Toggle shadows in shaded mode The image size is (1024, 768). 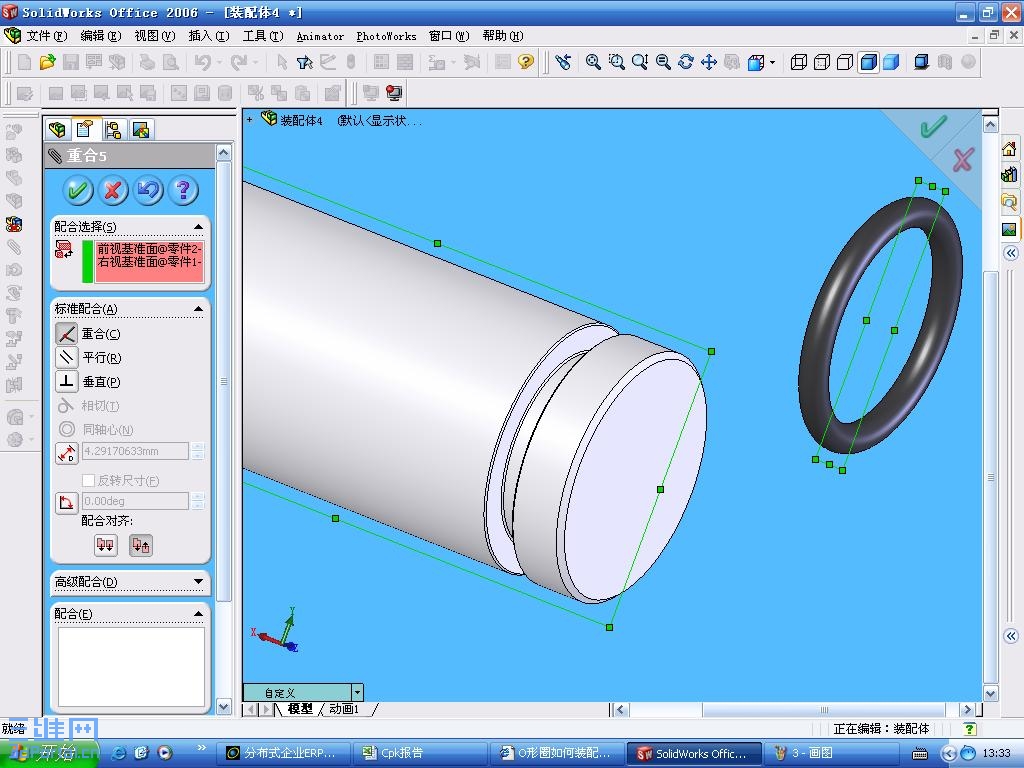point(921,62)
